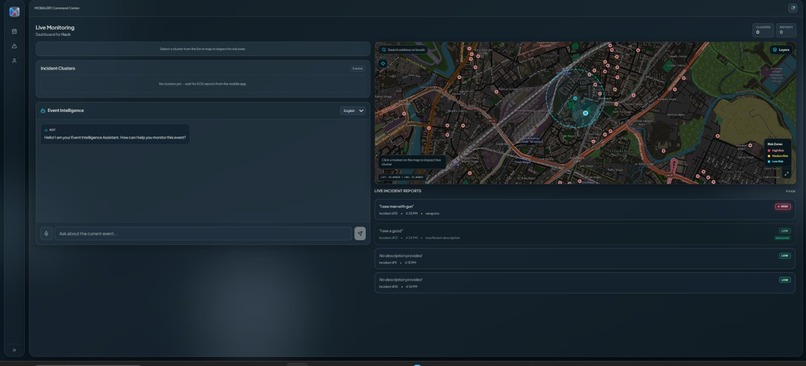Click the Incident Clusters heading

pos(58,68)
